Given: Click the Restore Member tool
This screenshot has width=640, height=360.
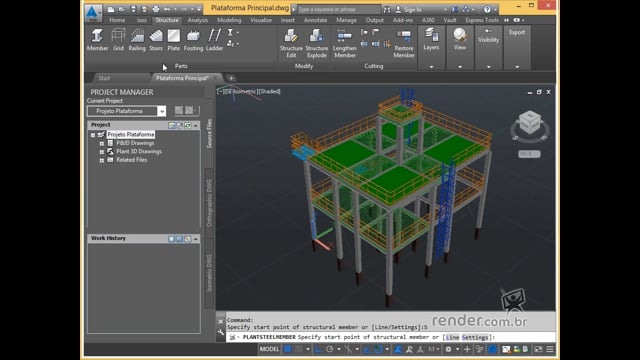Looking at the screenshot, I should 404,43.
